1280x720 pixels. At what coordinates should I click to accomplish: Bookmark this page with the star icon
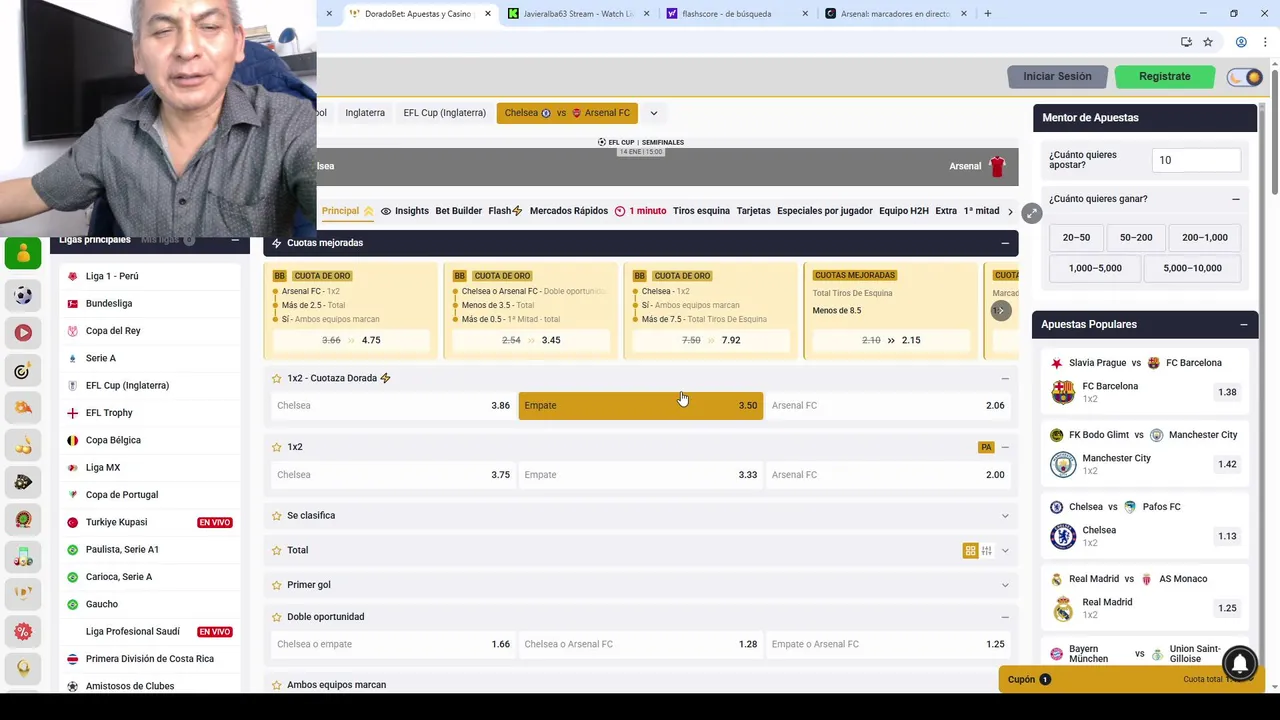[x=1208, y=42]
